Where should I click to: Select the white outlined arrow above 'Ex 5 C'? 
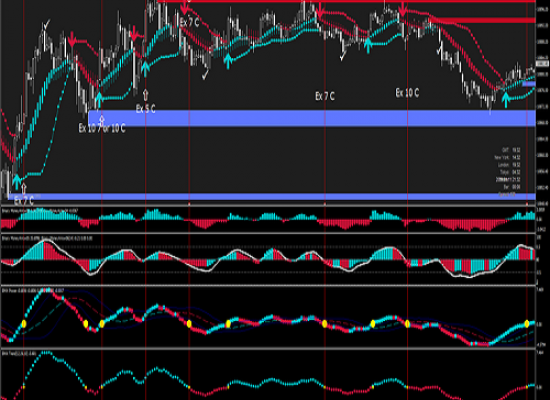click(x=146, y=95)
